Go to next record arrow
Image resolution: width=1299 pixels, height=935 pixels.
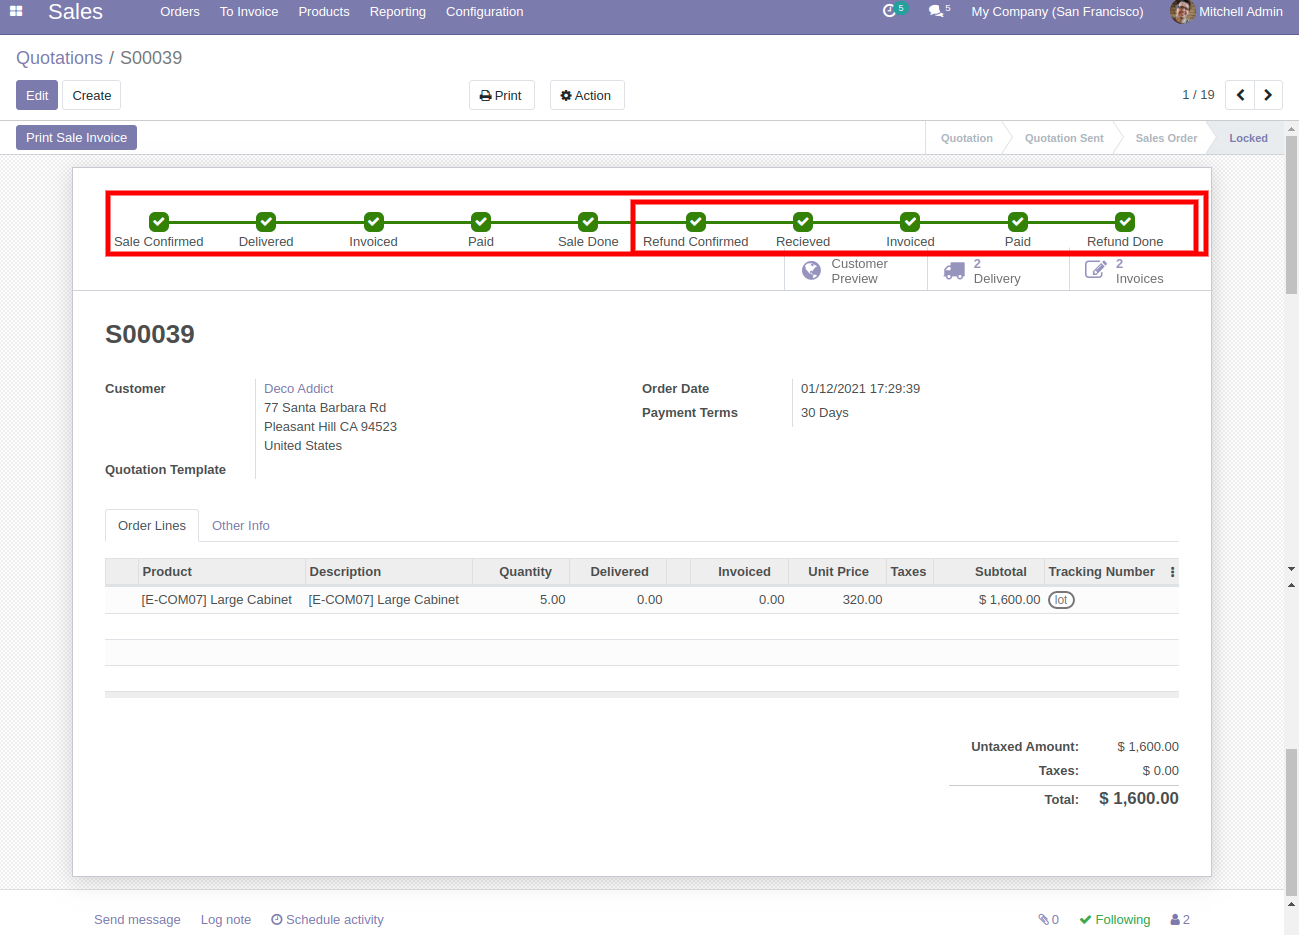coord(1268,95)
